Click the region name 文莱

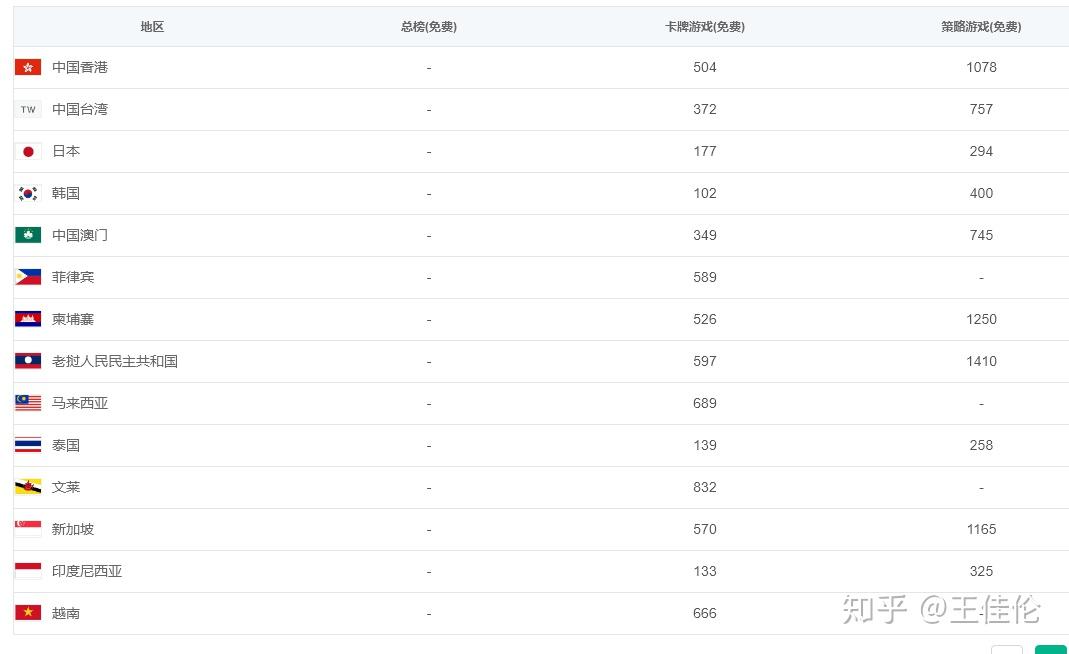coord(66,487)
